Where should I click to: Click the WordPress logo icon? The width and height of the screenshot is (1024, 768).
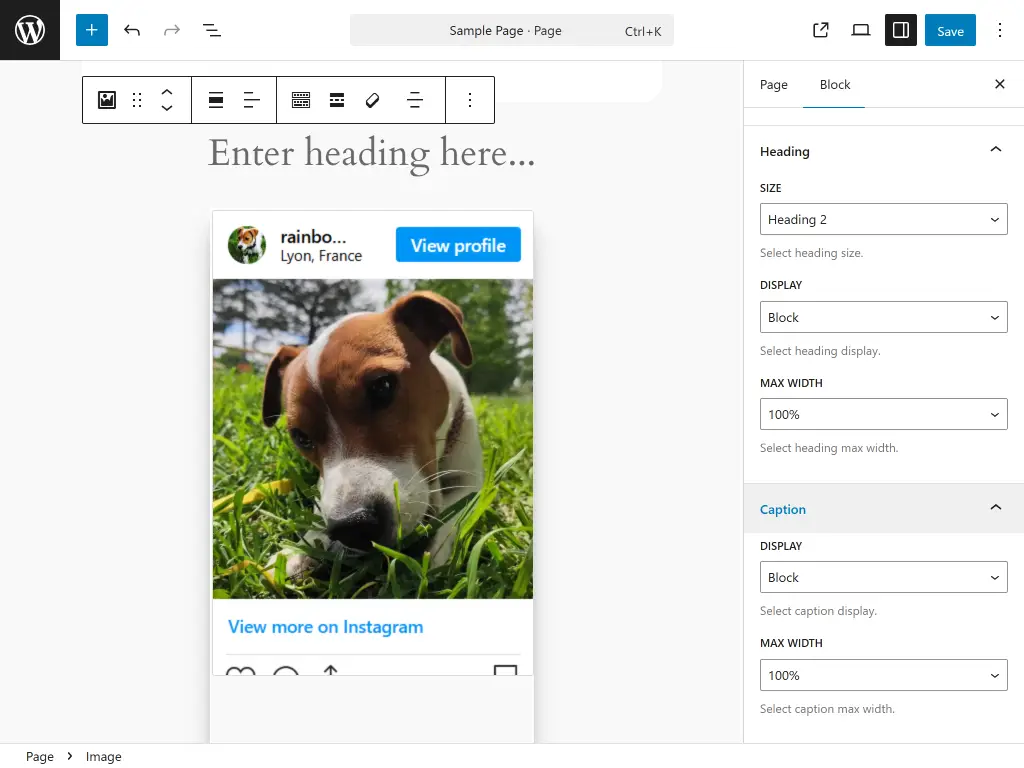[29, 30]
